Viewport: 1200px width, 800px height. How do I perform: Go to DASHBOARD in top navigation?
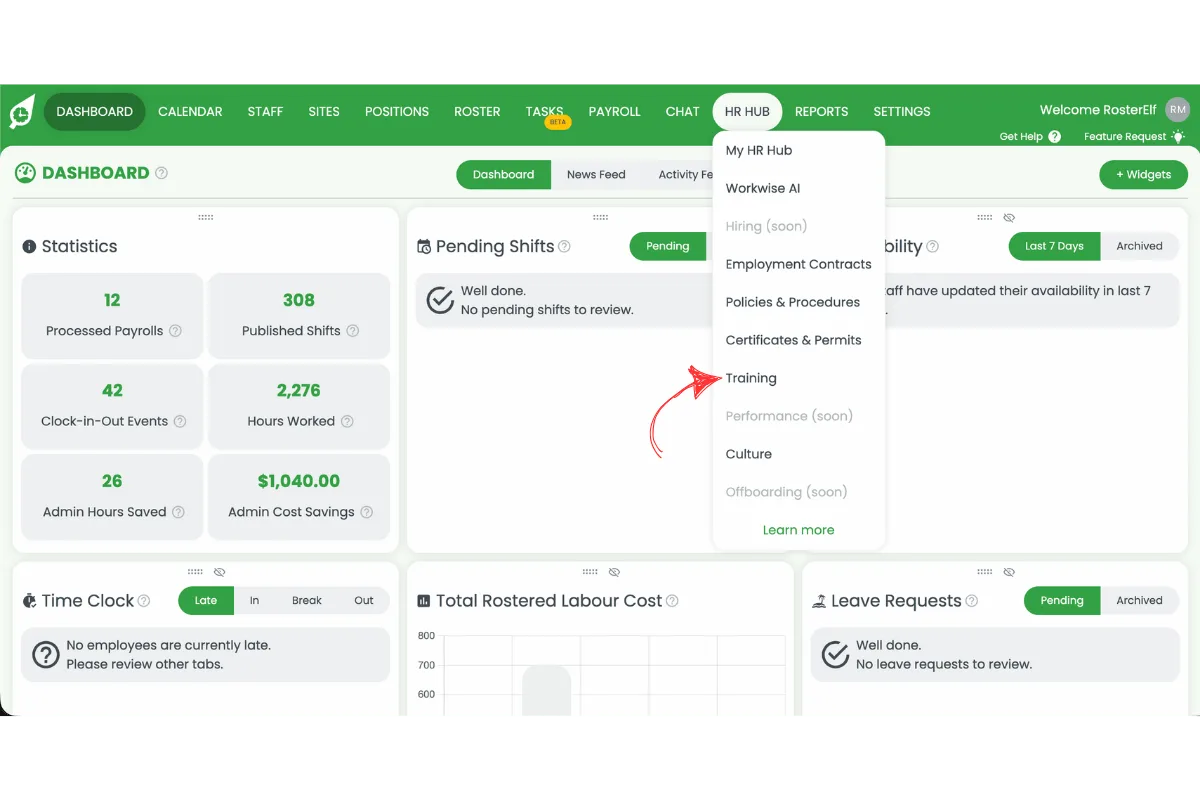pos(94,112)
